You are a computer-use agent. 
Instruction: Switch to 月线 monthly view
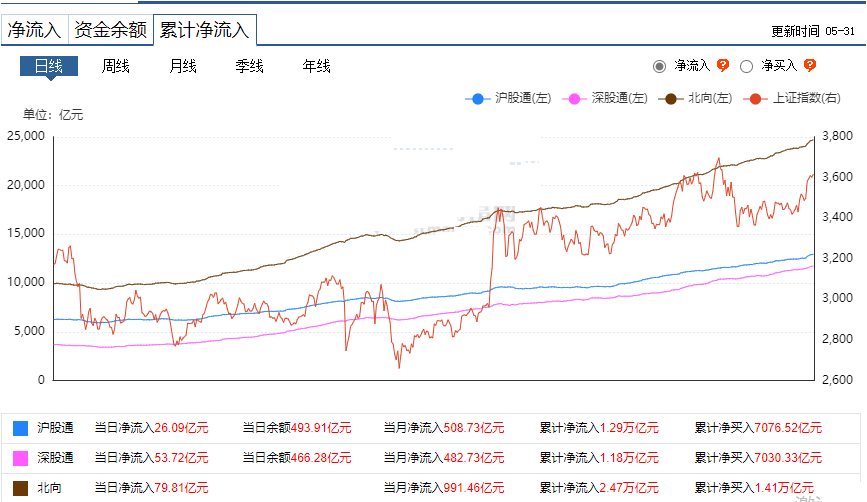pyautogui.click(x=183, y=66)
